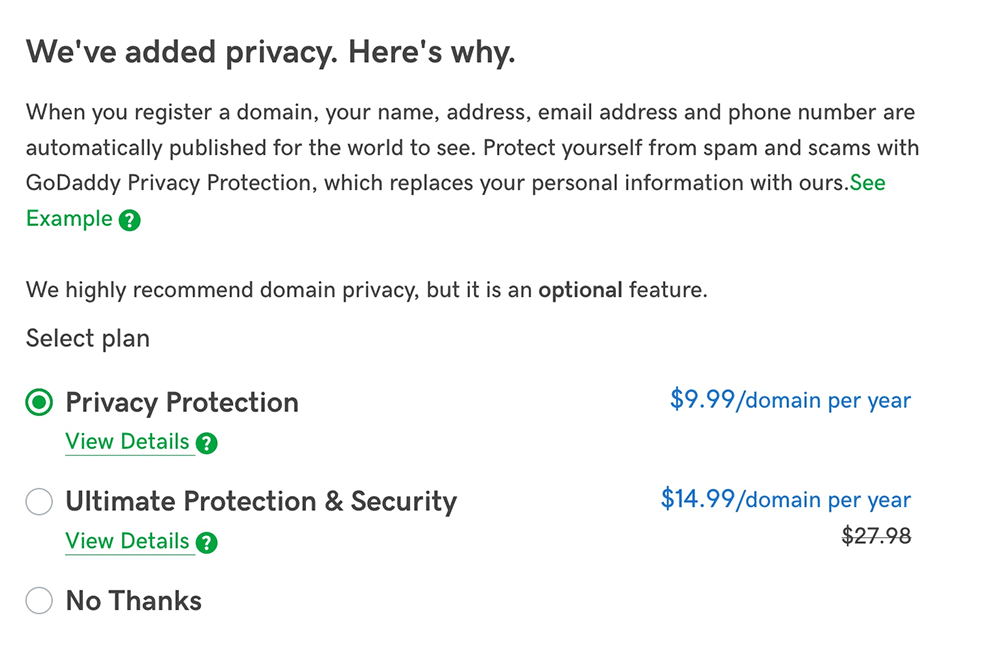Click the "Select plan" text
The width and height of the screenshot is (1000, 665).
click(88, 339)
